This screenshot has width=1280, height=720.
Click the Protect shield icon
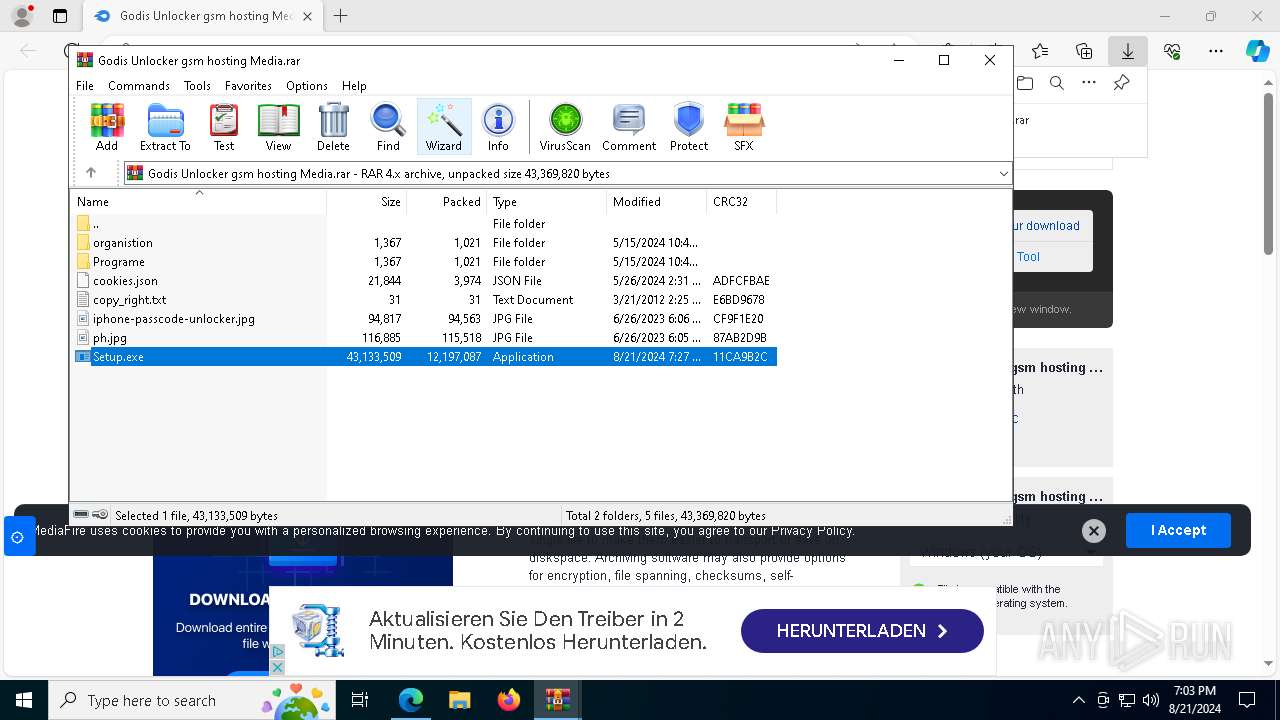pos(689,127)
